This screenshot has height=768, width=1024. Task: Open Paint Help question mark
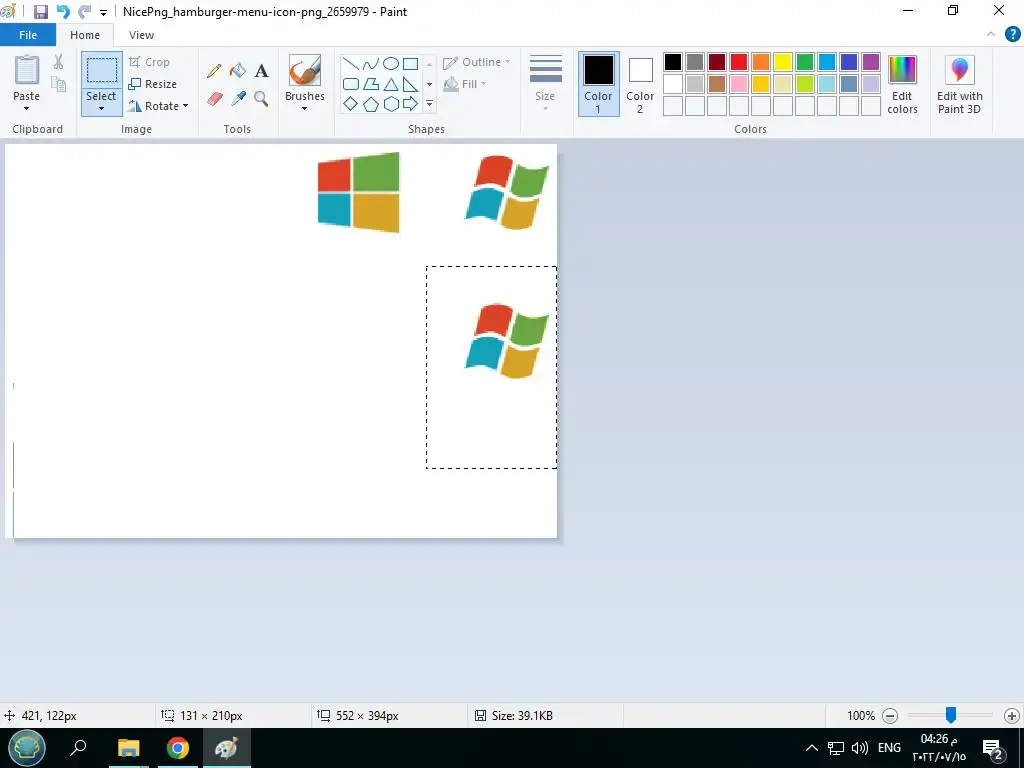click(1012, 35)
